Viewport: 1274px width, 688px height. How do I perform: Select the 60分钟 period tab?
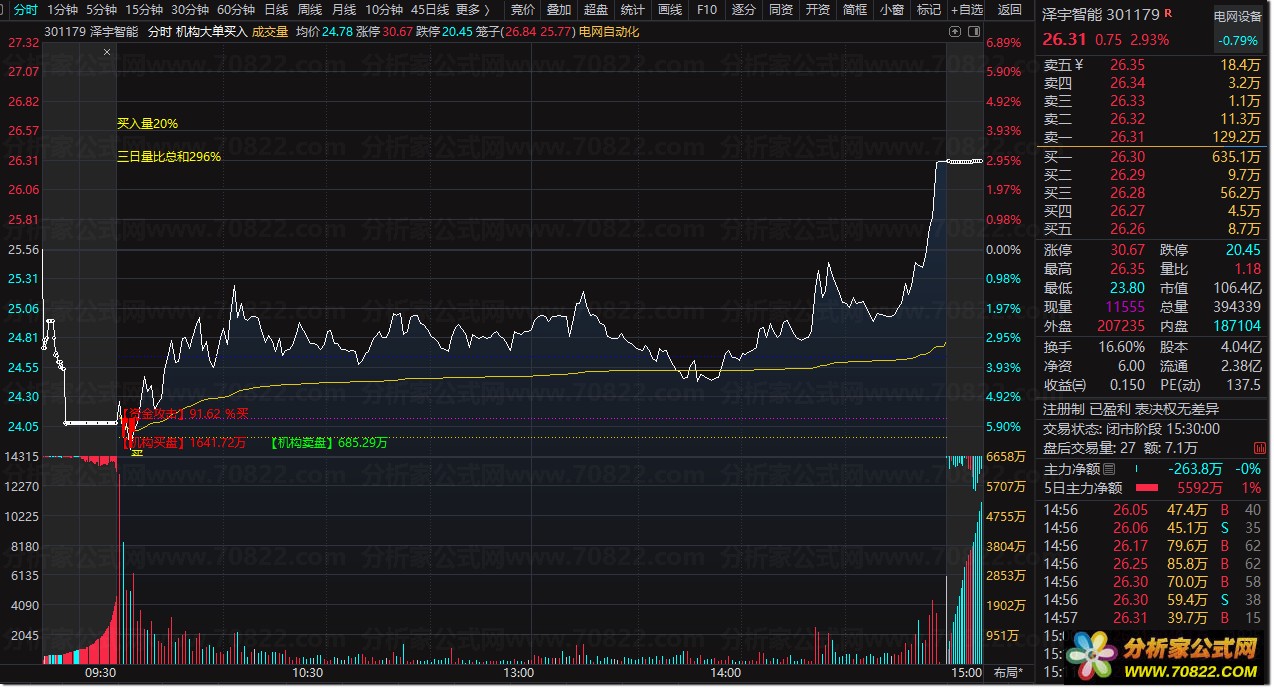click(x=236, y=10)
